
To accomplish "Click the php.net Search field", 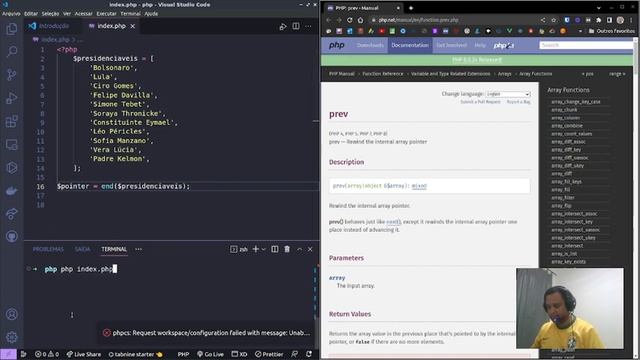I will pyautogui.click(x=586, y=45).
